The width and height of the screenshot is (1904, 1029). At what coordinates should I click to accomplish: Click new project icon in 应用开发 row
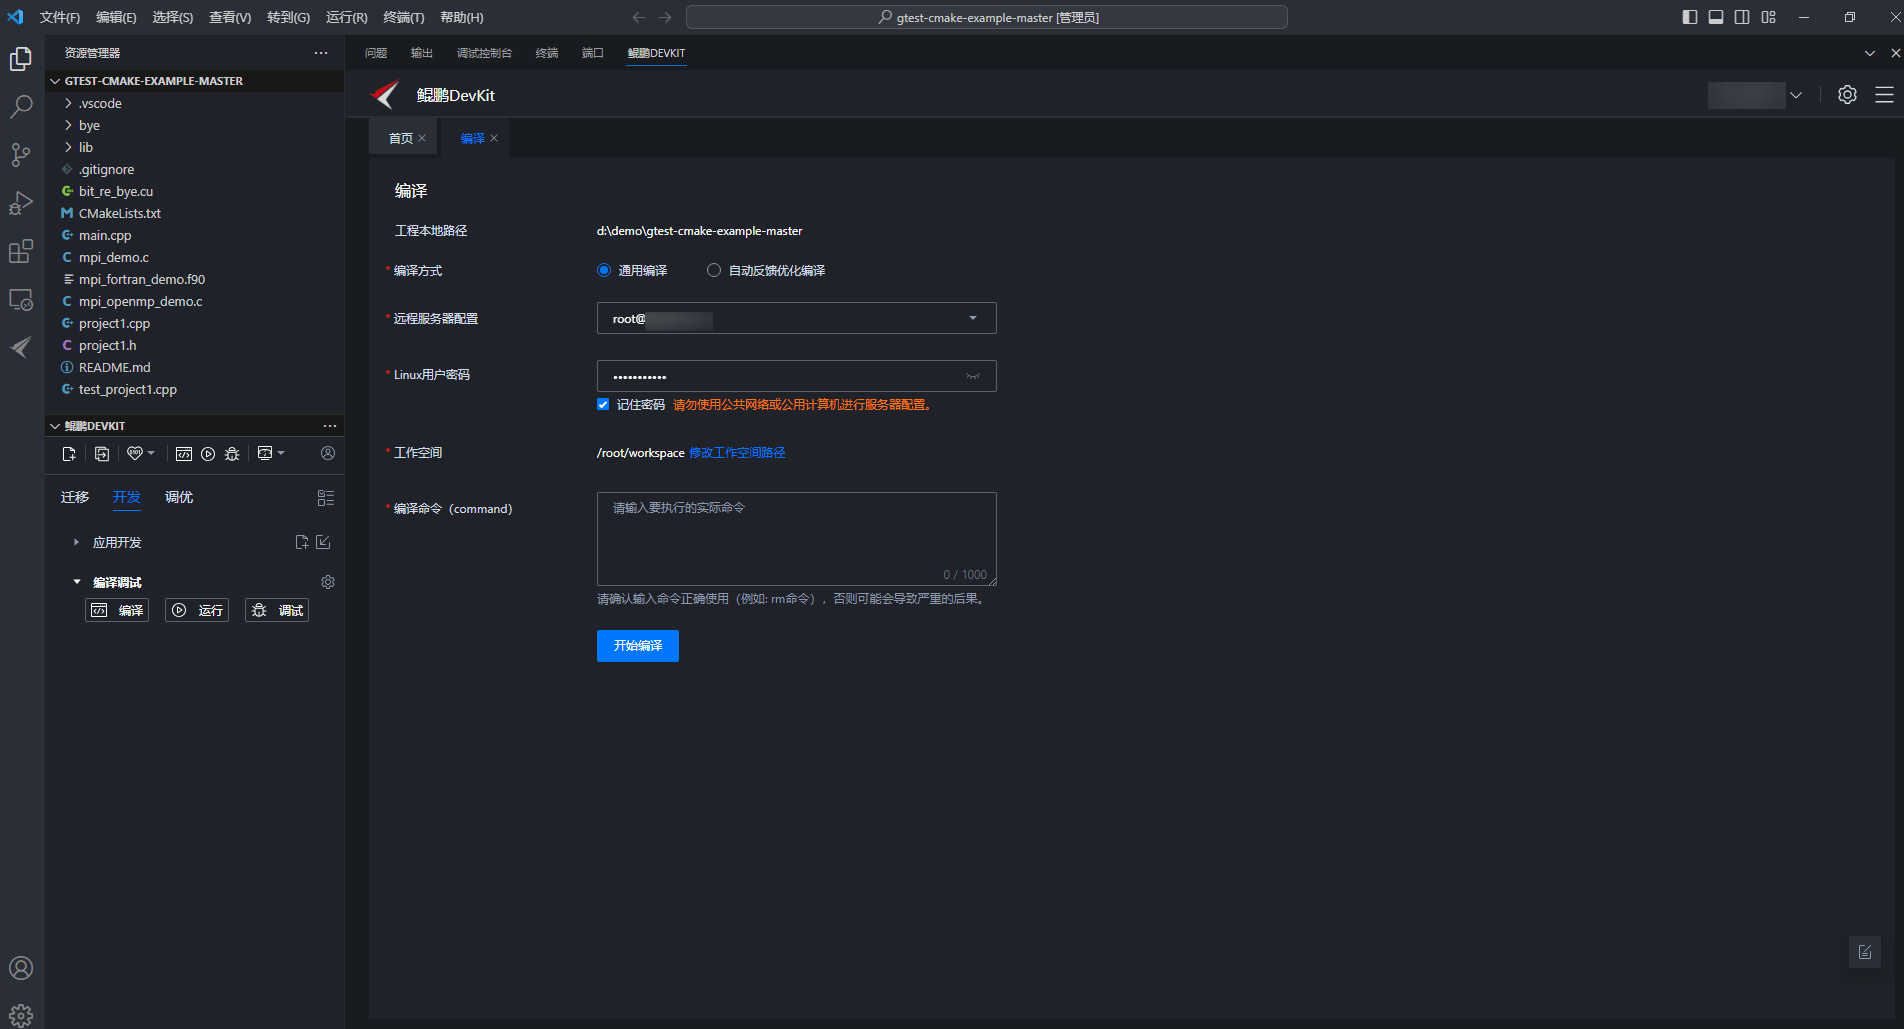[x=302, y=542]
